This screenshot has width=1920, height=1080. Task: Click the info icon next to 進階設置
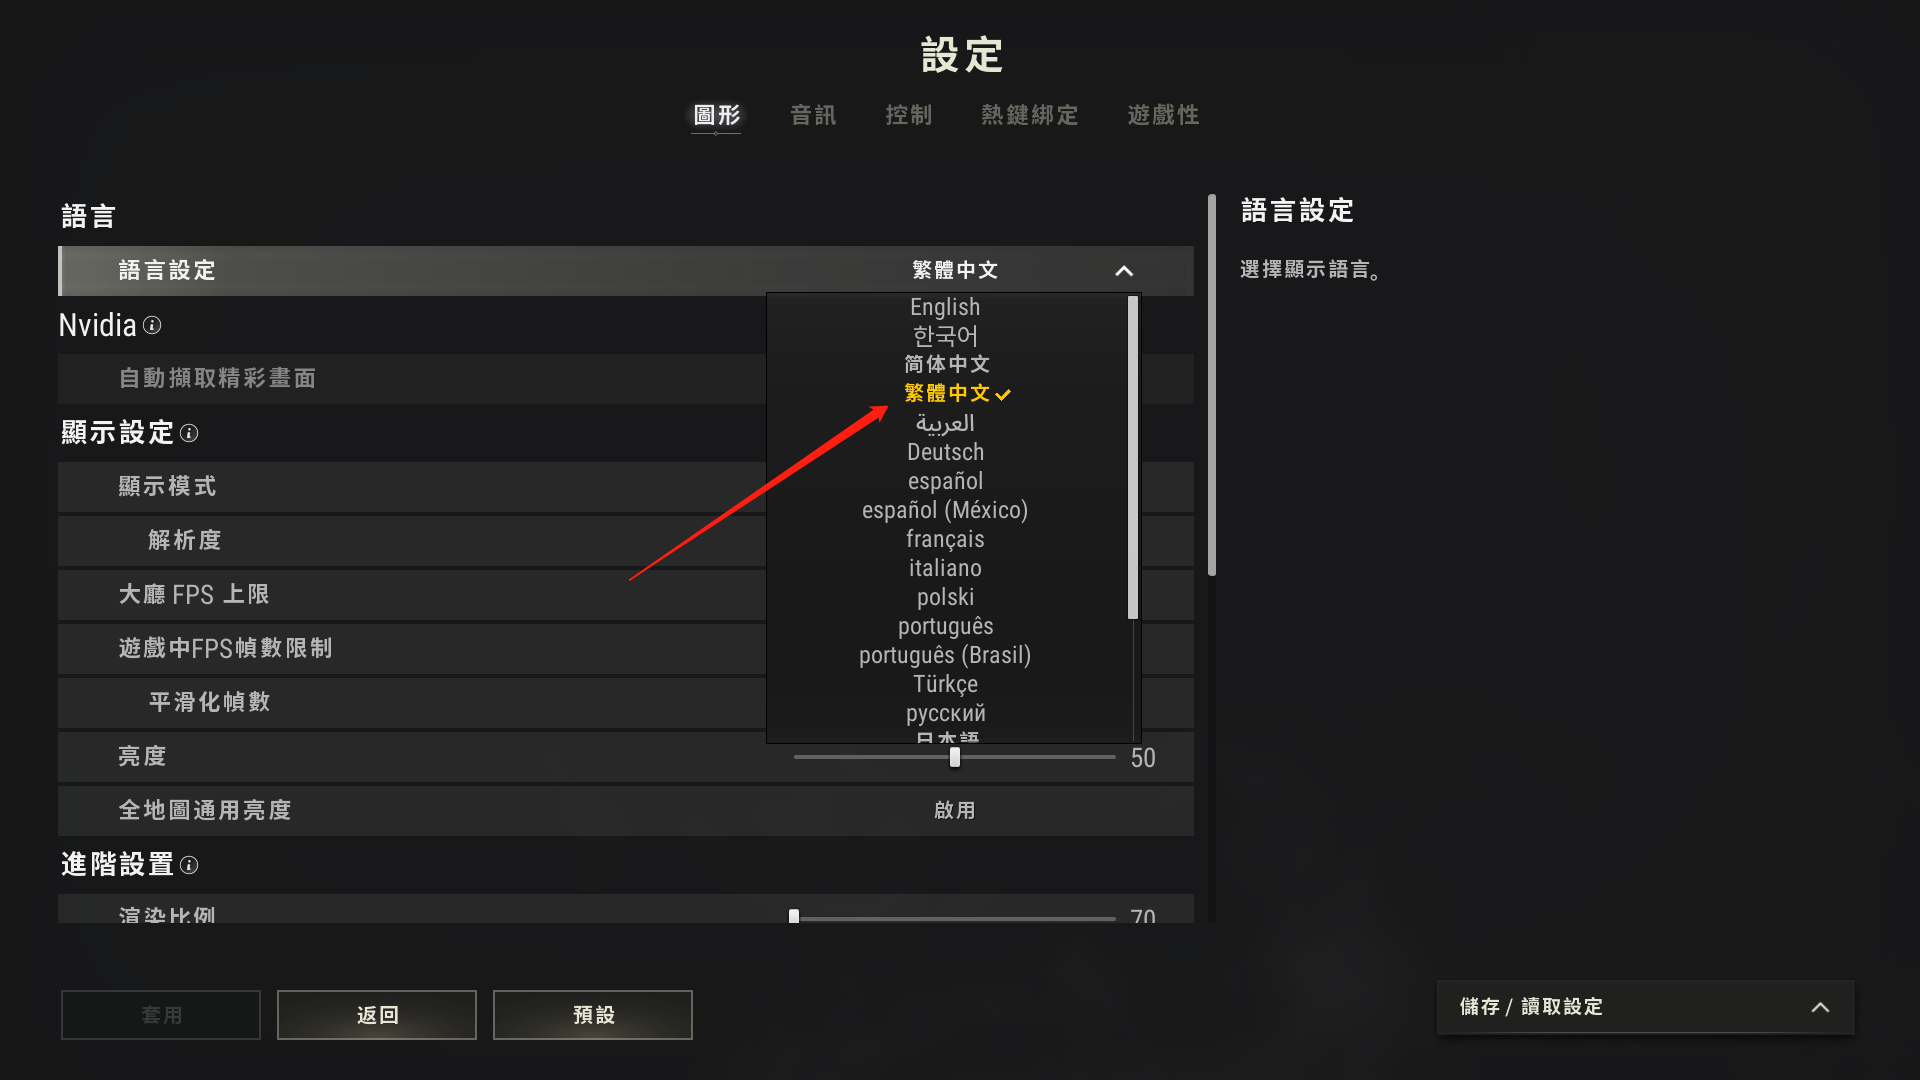(189, 865)
